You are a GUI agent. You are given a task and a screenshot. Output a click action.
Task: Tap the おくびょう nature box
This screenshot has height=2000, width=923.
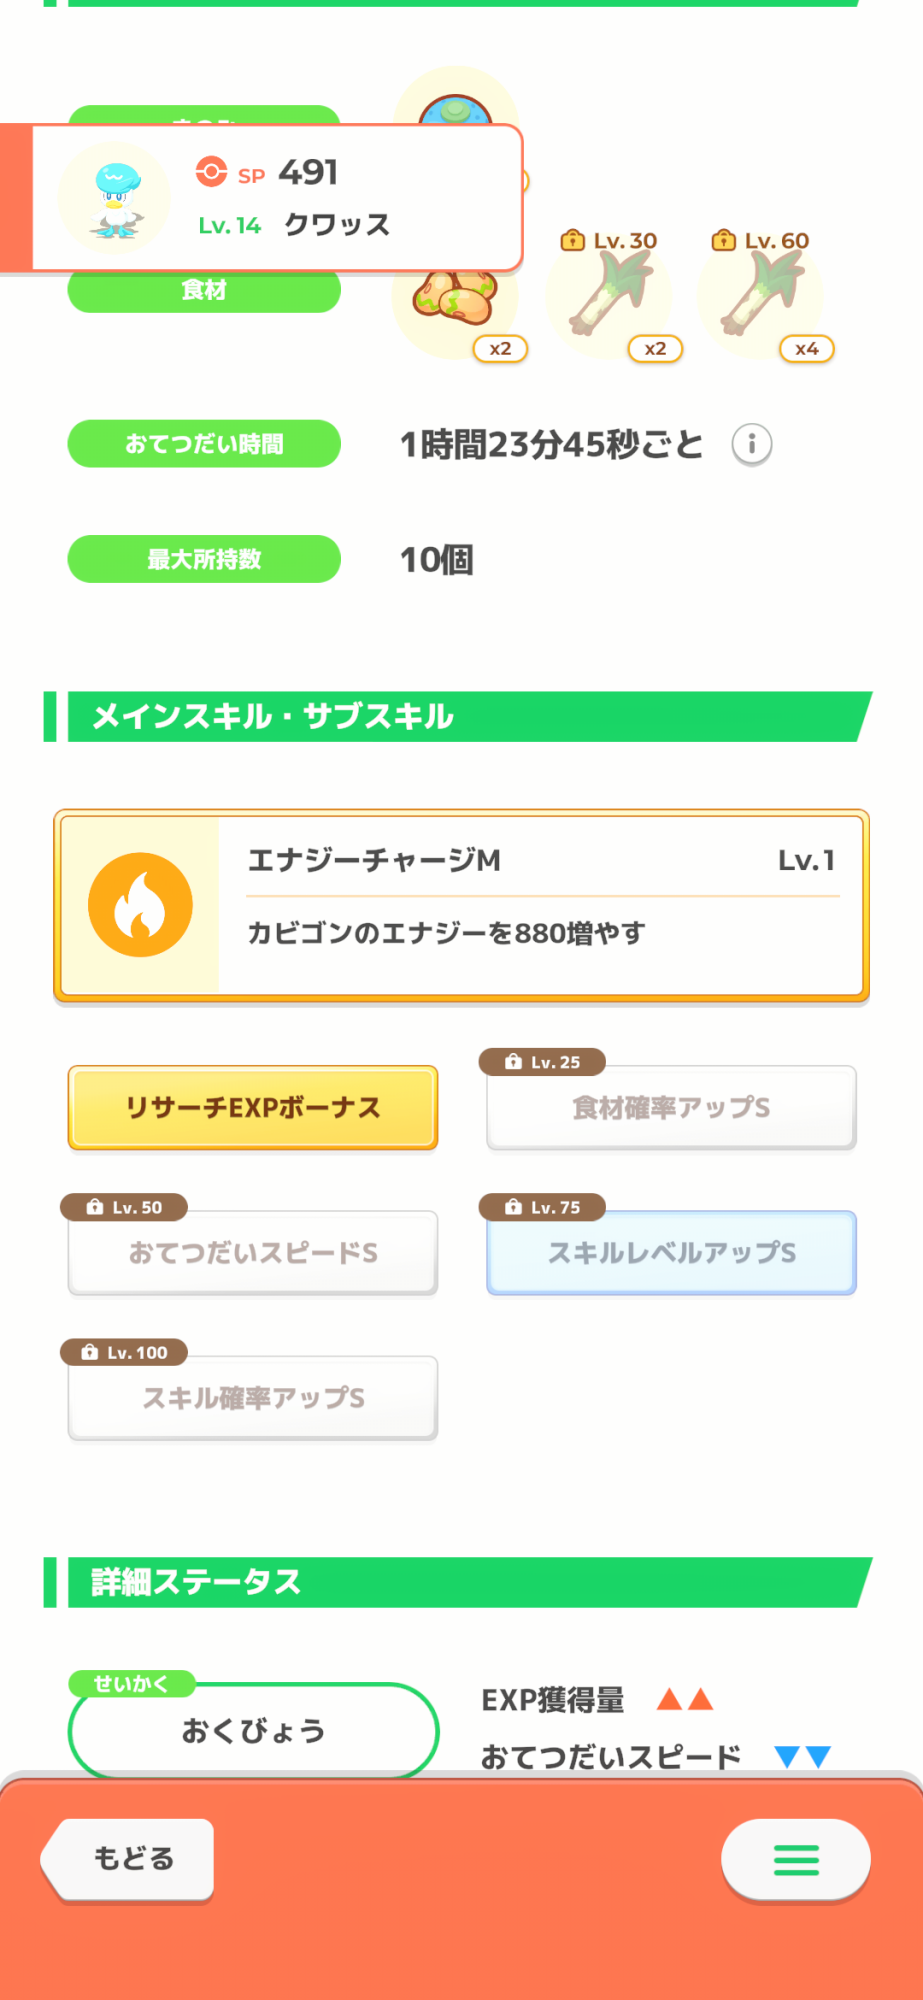(x=253, y=1730)
